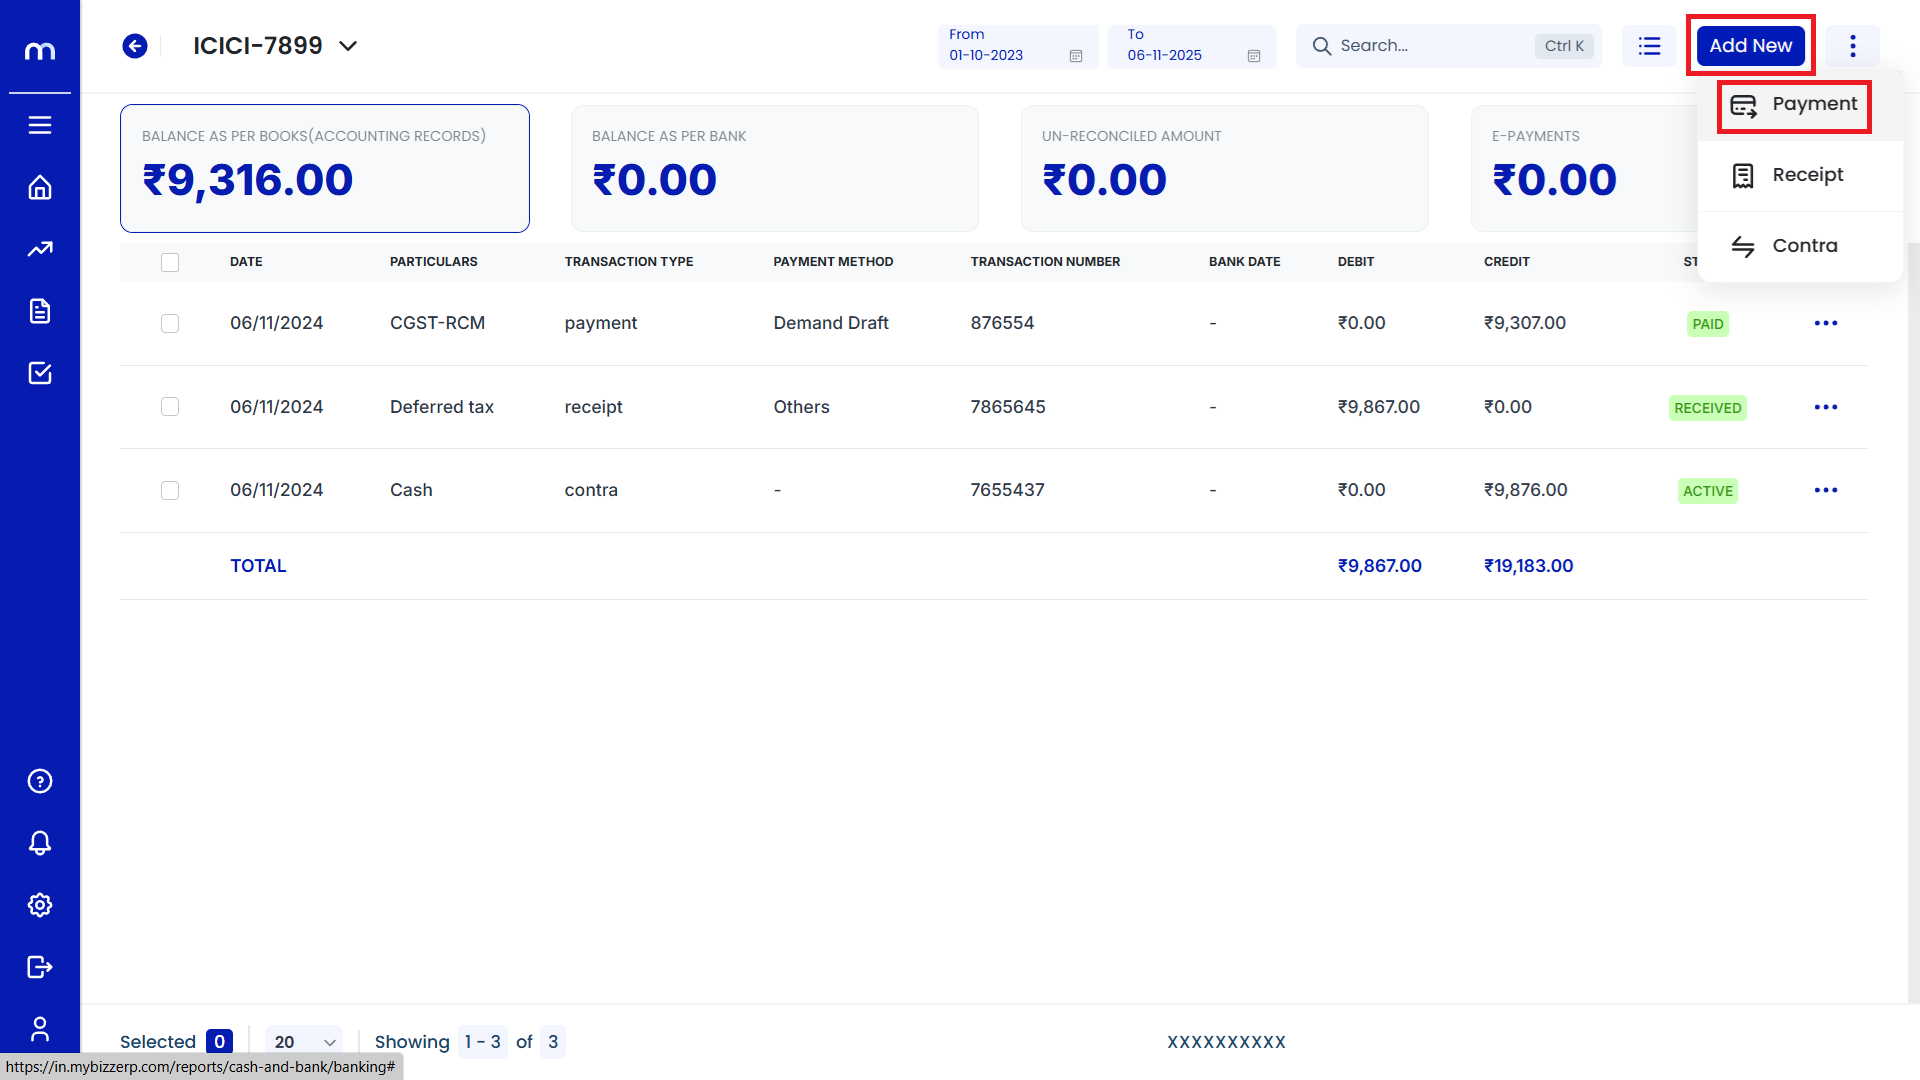Click the back arrow next to ICICI-7899
1920x1080 pixels.
pyautogui.click(x=135, y=46)
